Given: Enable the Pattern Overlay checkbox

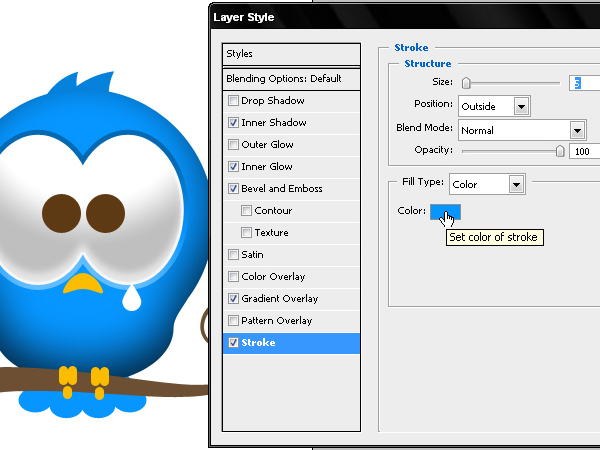Looking at the screenshot, I should coord(233,321).
